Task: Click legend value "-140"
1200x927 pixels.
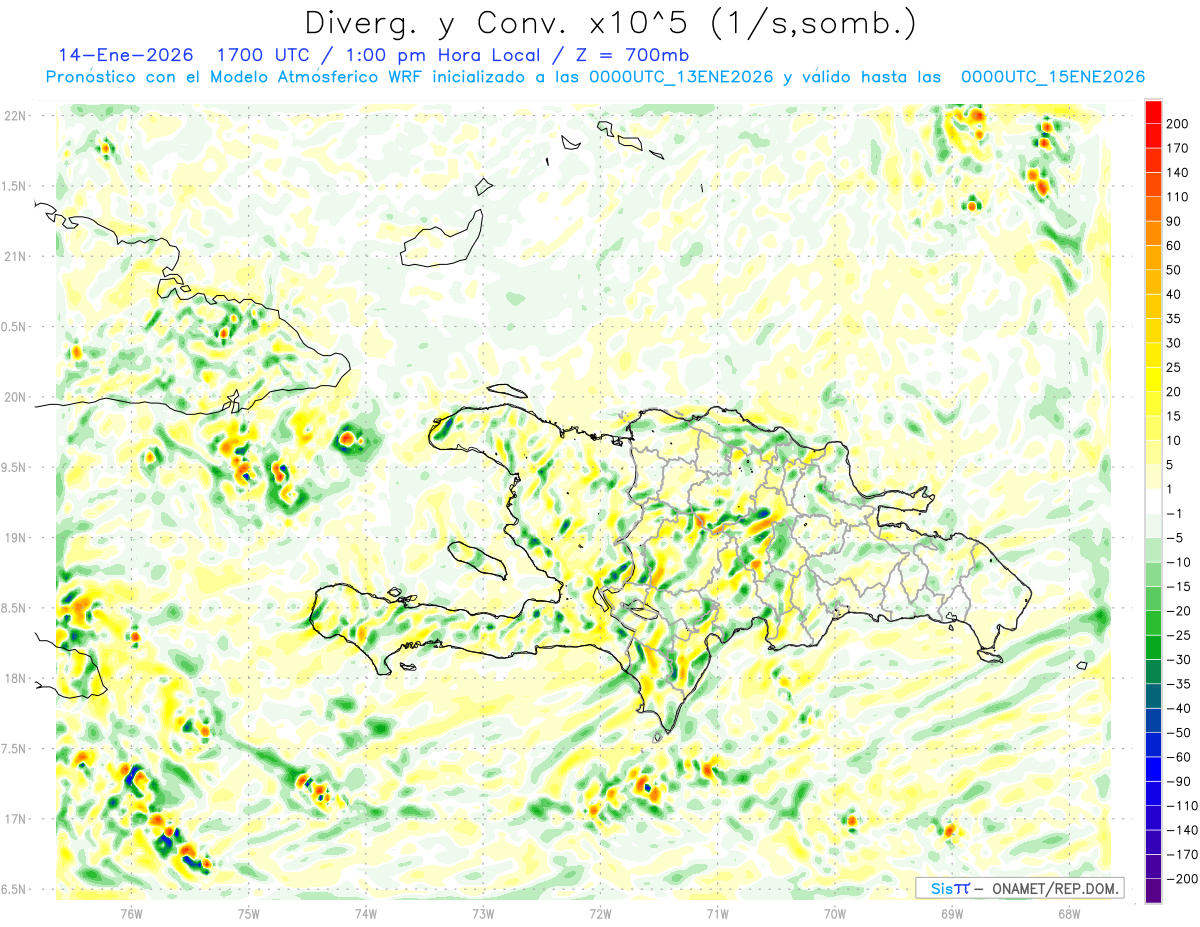Action: click(x=1183, y=831)
